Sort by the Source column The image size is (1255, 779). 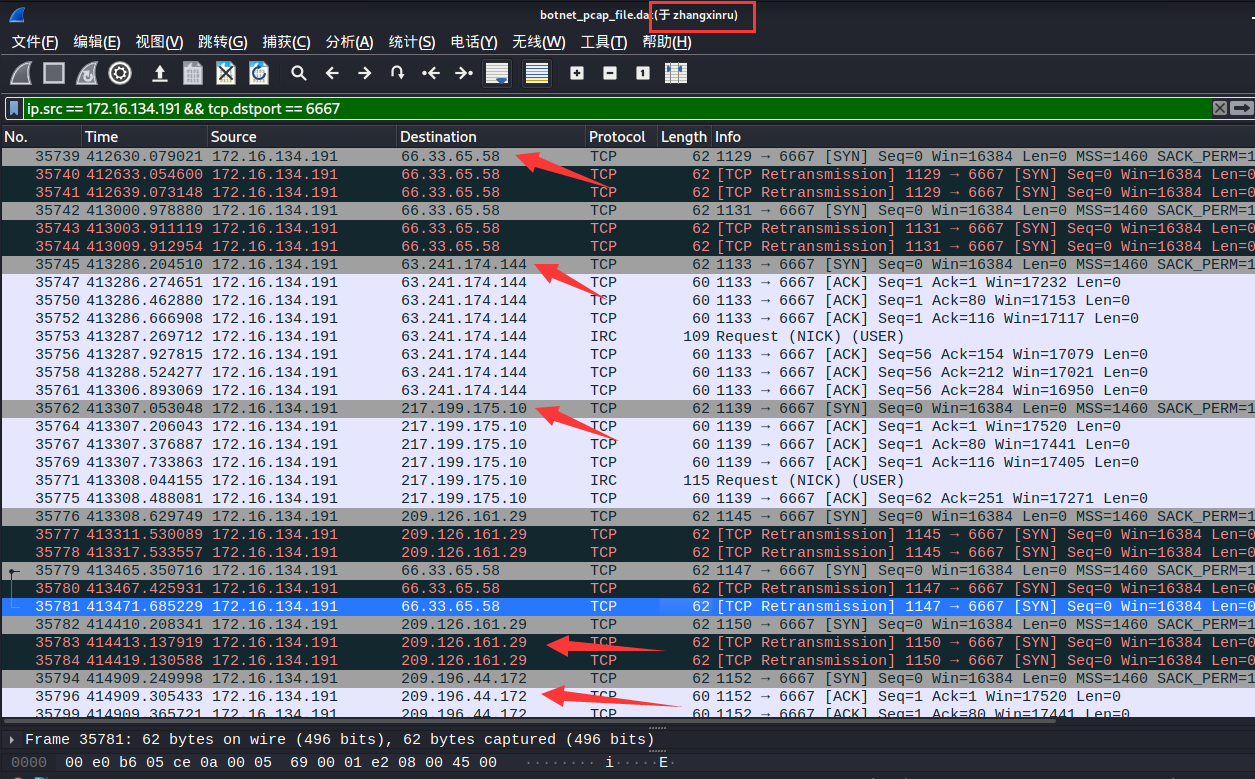[x=301, y=137]
